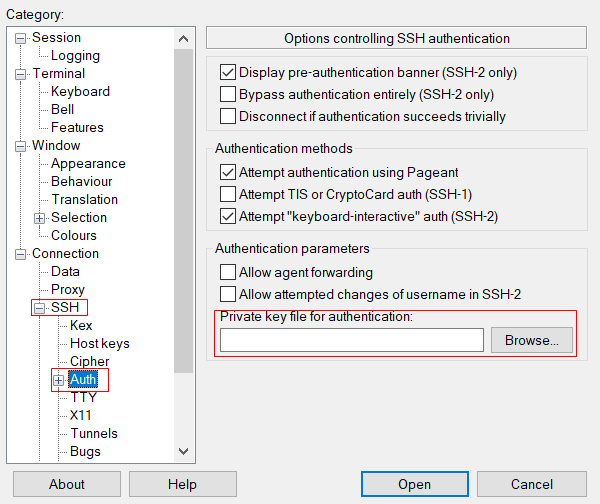Open Bell settings category

pos(62,109)
